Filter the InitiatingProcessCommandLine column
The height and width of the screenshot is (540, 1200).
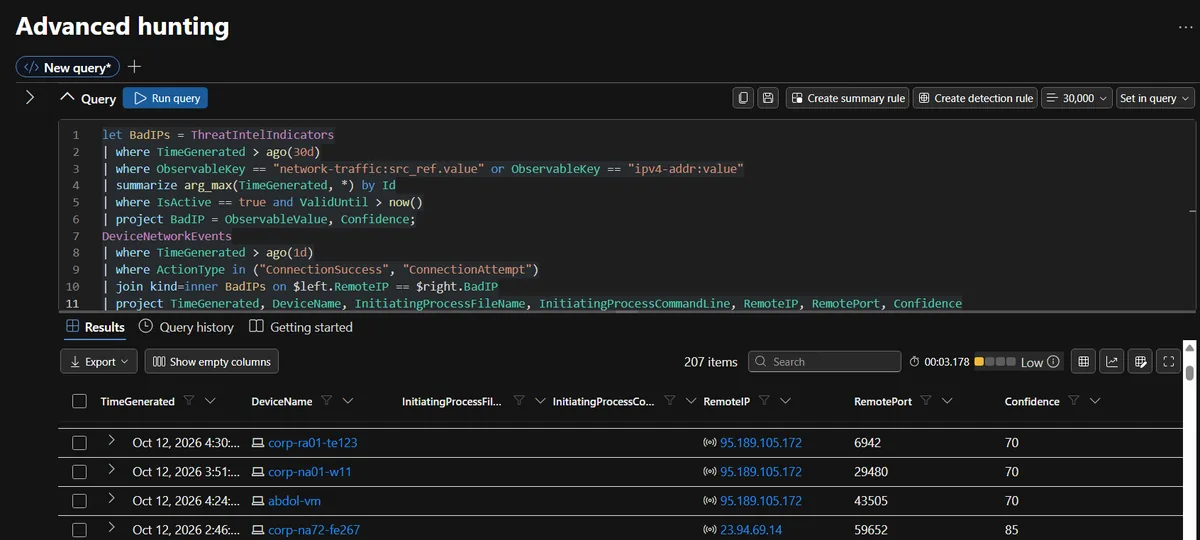[x=669, y=401]
